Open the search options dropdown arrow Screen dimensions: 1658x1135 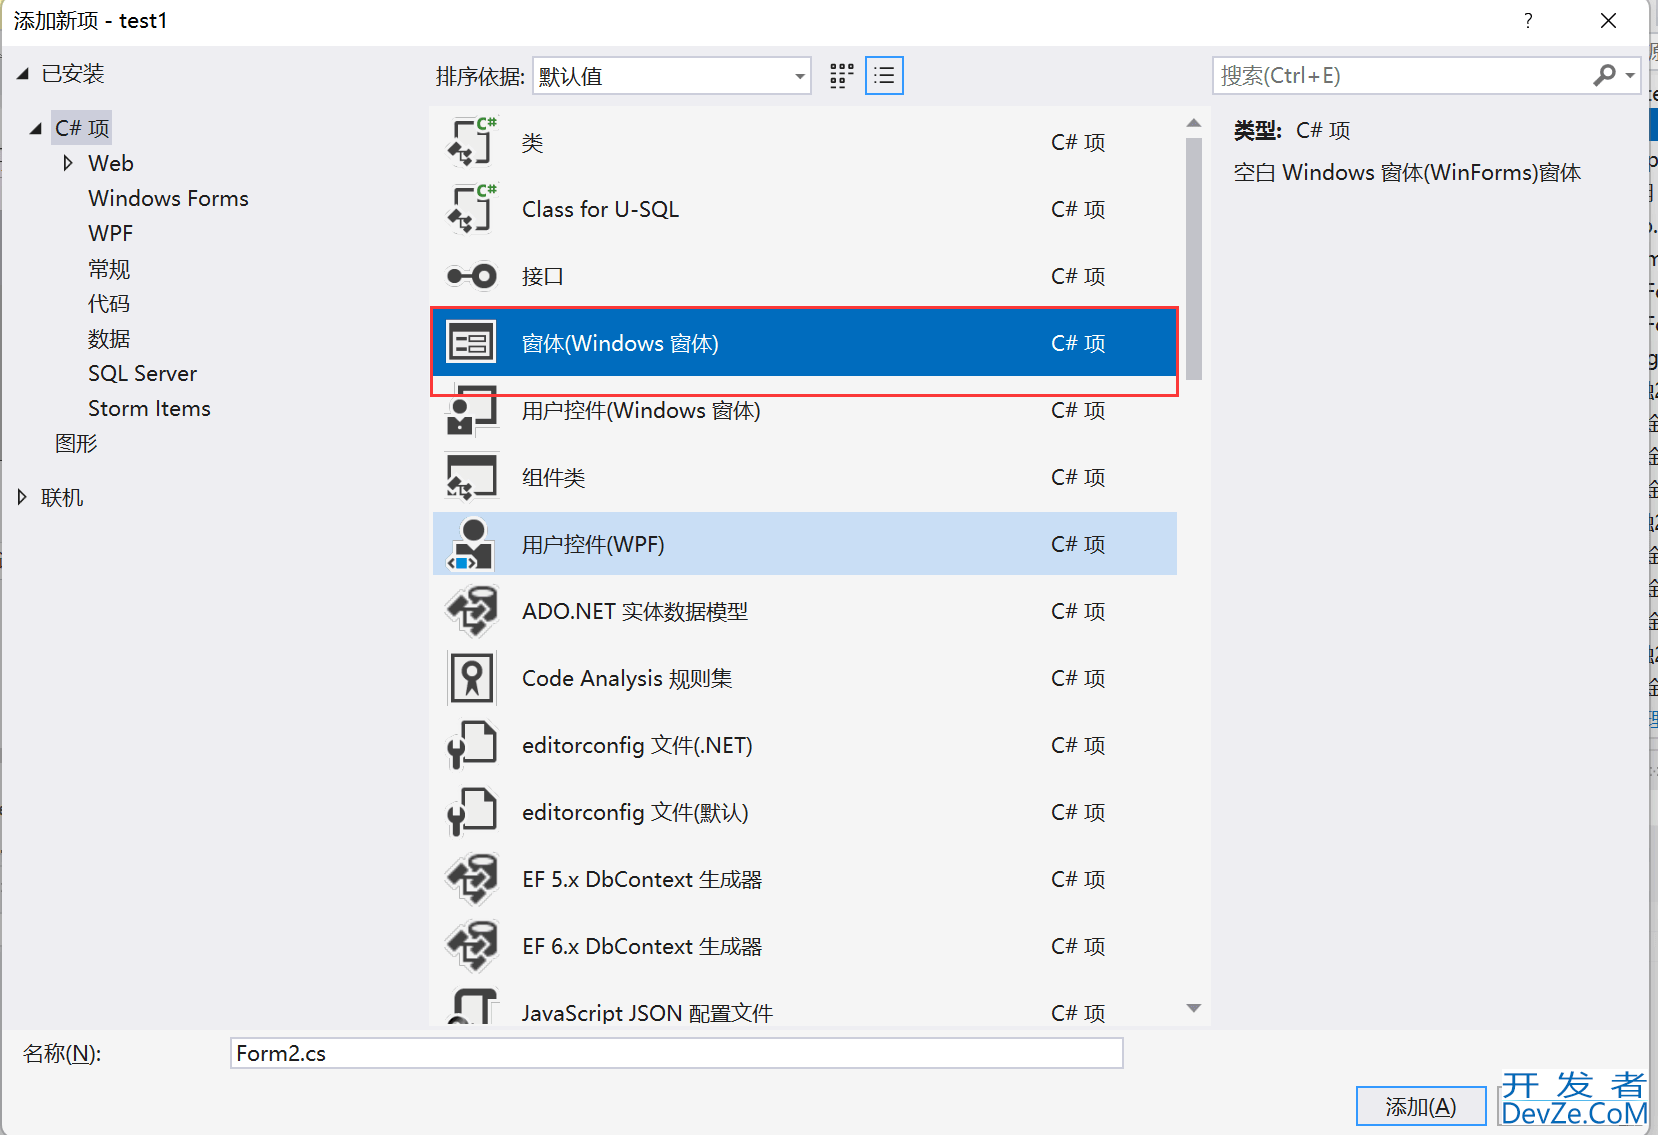click(1630, 76)
